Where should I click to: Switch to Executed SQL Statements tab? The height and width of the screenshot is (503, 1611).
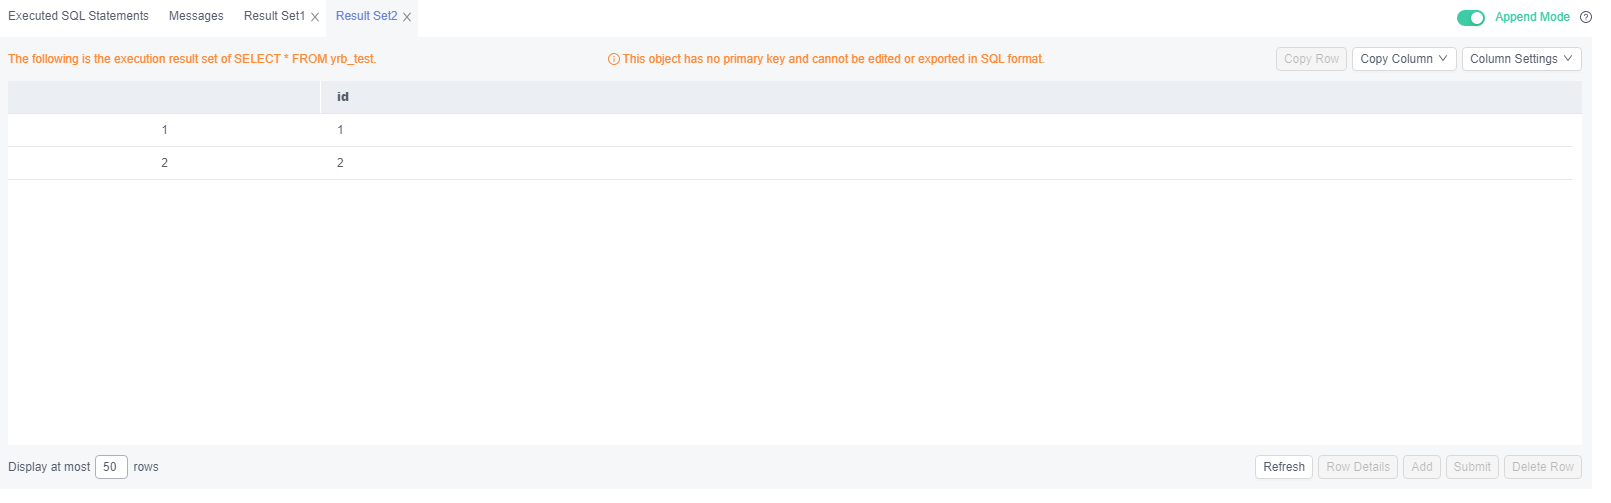tap(78, 16)
